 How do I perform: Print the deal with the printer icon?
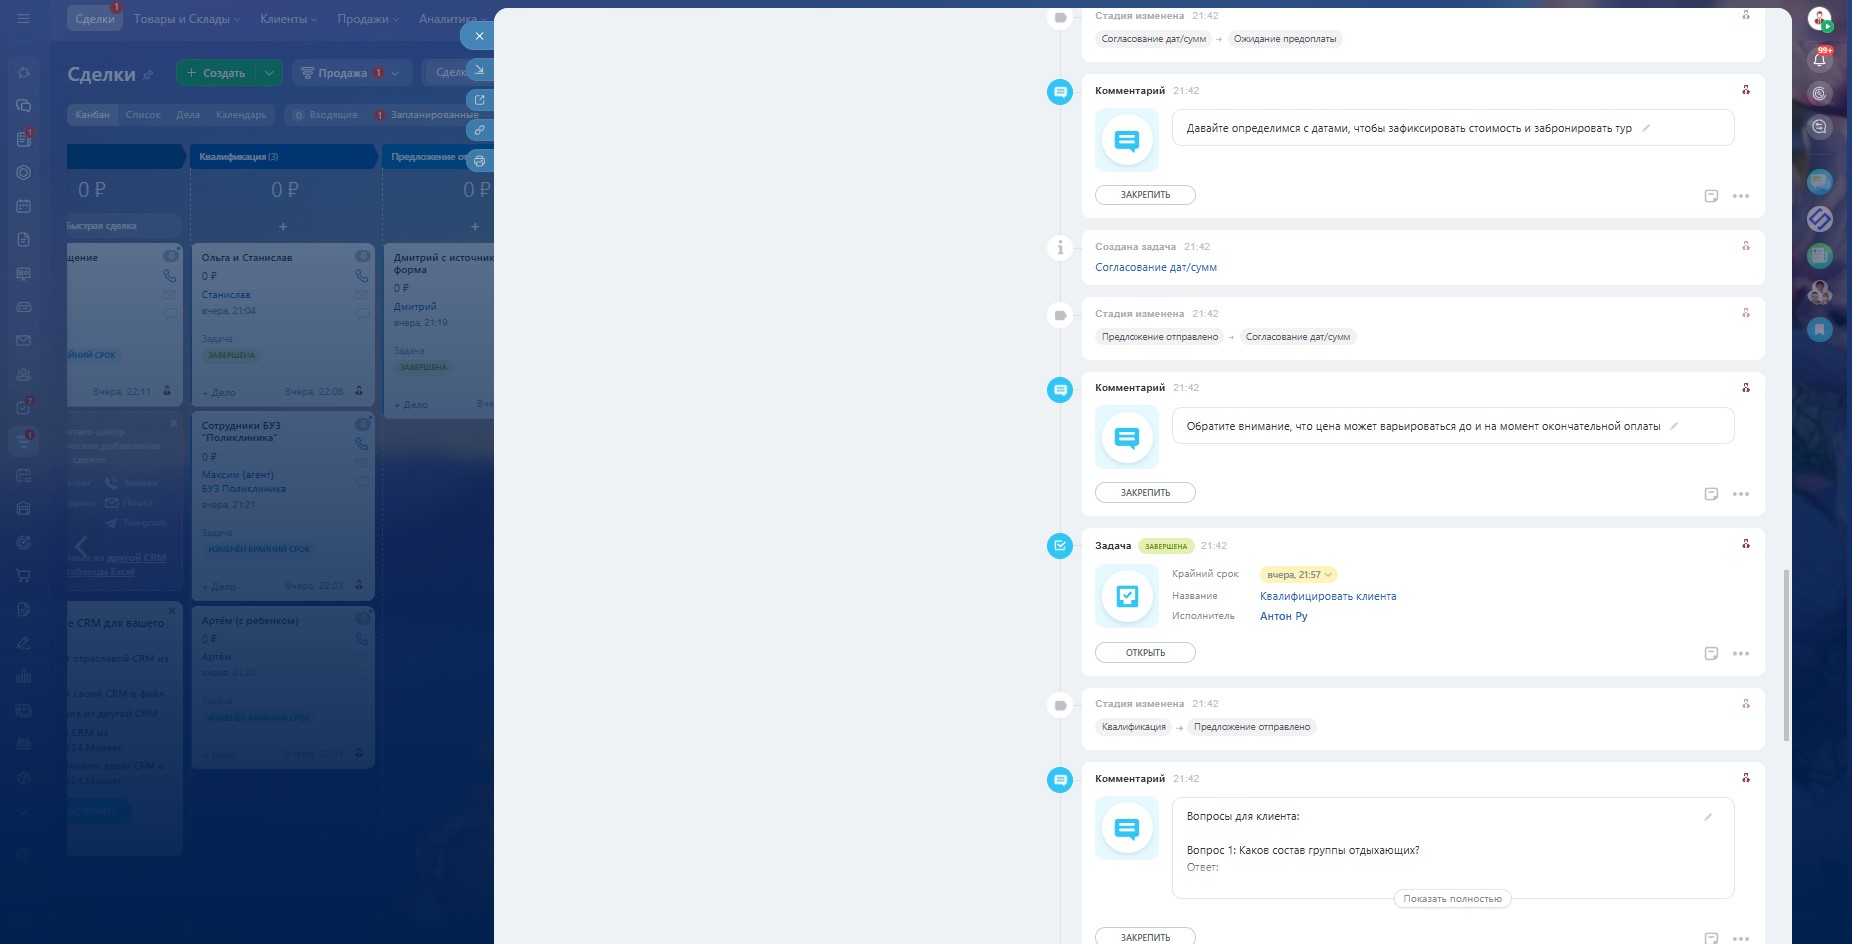tap(479, 160)
